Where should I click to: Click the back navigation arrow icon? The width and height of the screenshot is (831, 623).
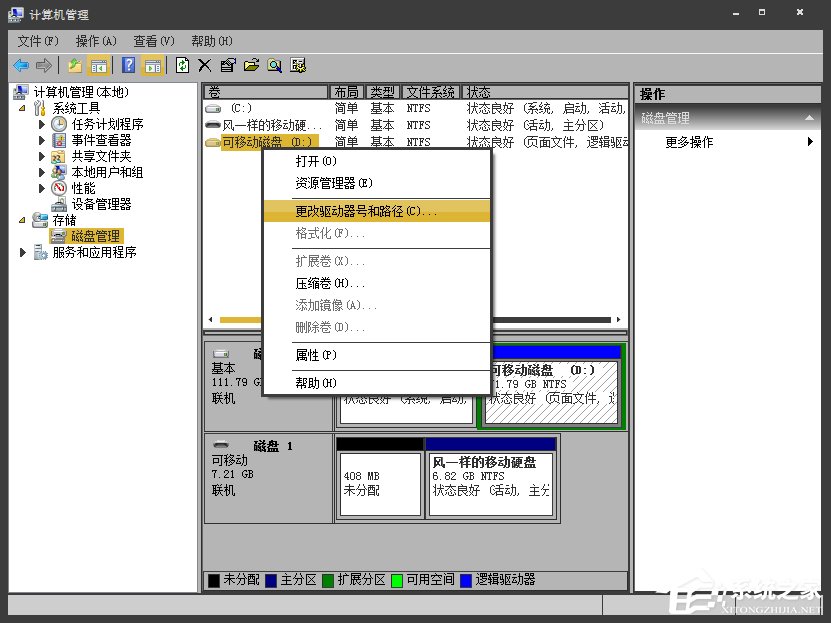[22, 65]
